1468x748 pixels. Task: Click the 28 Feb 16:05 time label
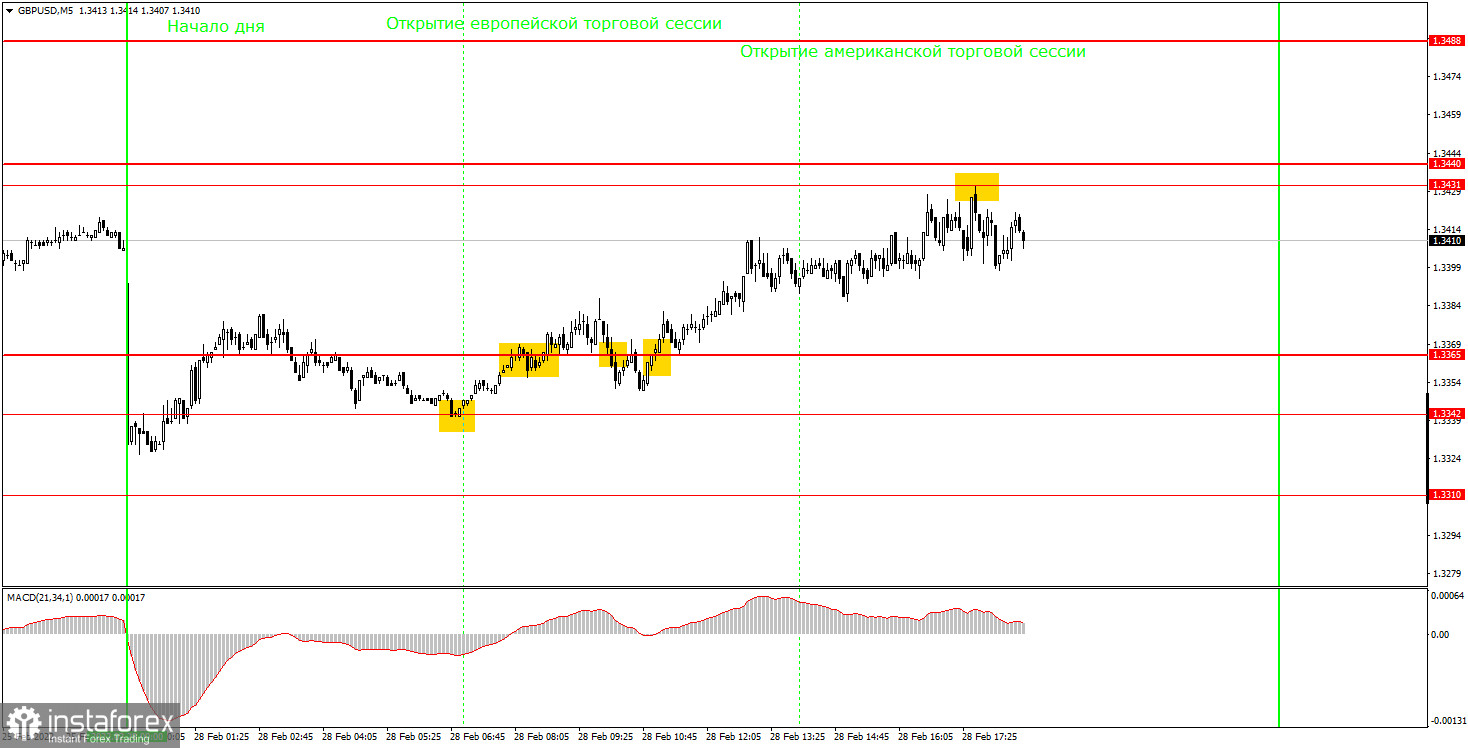click(926, 738)
